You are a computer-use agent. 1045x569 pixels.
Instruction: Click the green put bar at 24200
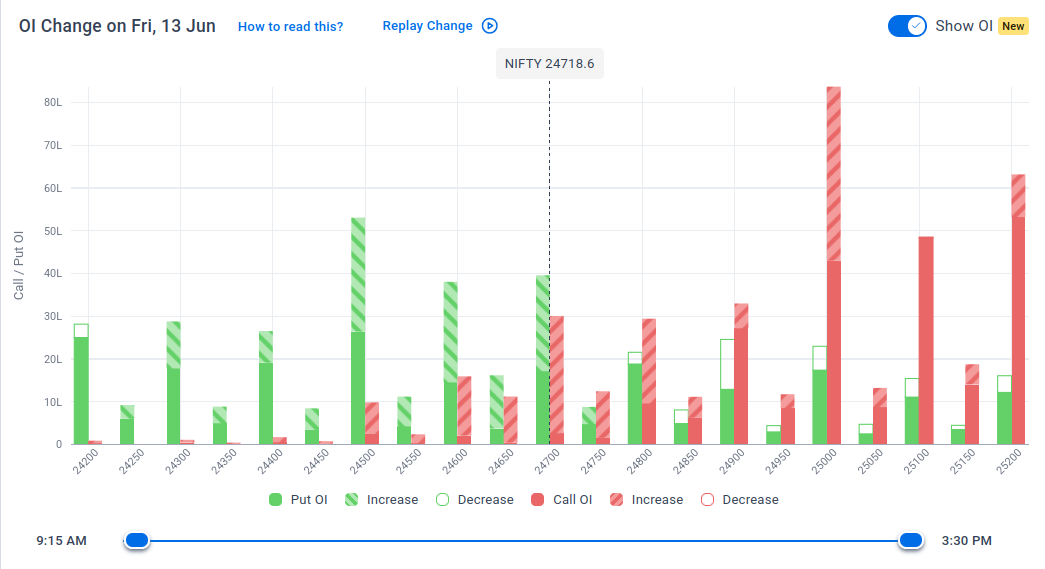pos(81,384)
